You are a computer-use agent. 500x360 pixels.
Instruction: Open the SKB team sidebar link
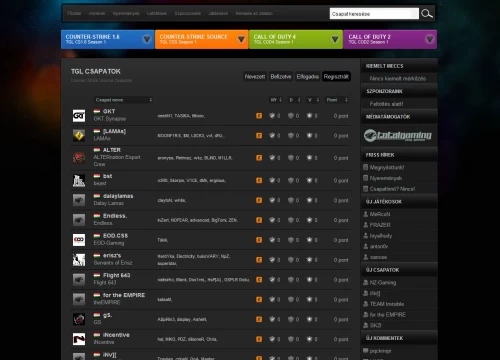click(375, 325)
